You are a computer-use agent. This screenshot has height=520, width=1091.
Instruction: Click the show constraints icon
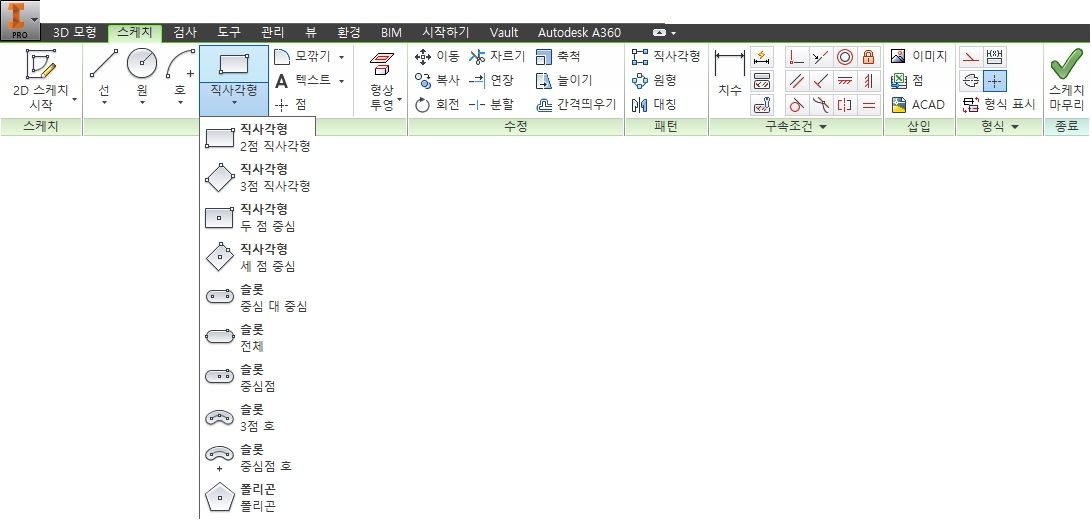[763, 81]
